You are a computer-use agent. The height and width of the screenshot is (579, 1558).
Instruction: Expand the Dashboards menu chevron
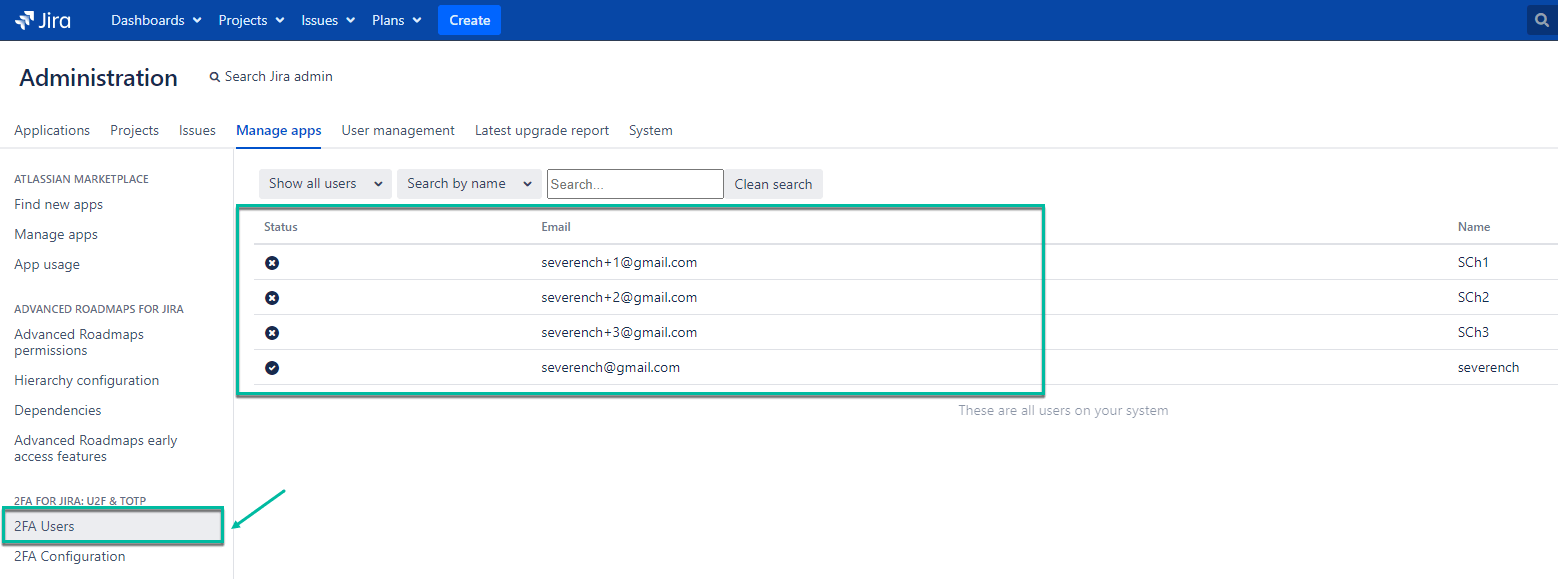click(196, 19)
